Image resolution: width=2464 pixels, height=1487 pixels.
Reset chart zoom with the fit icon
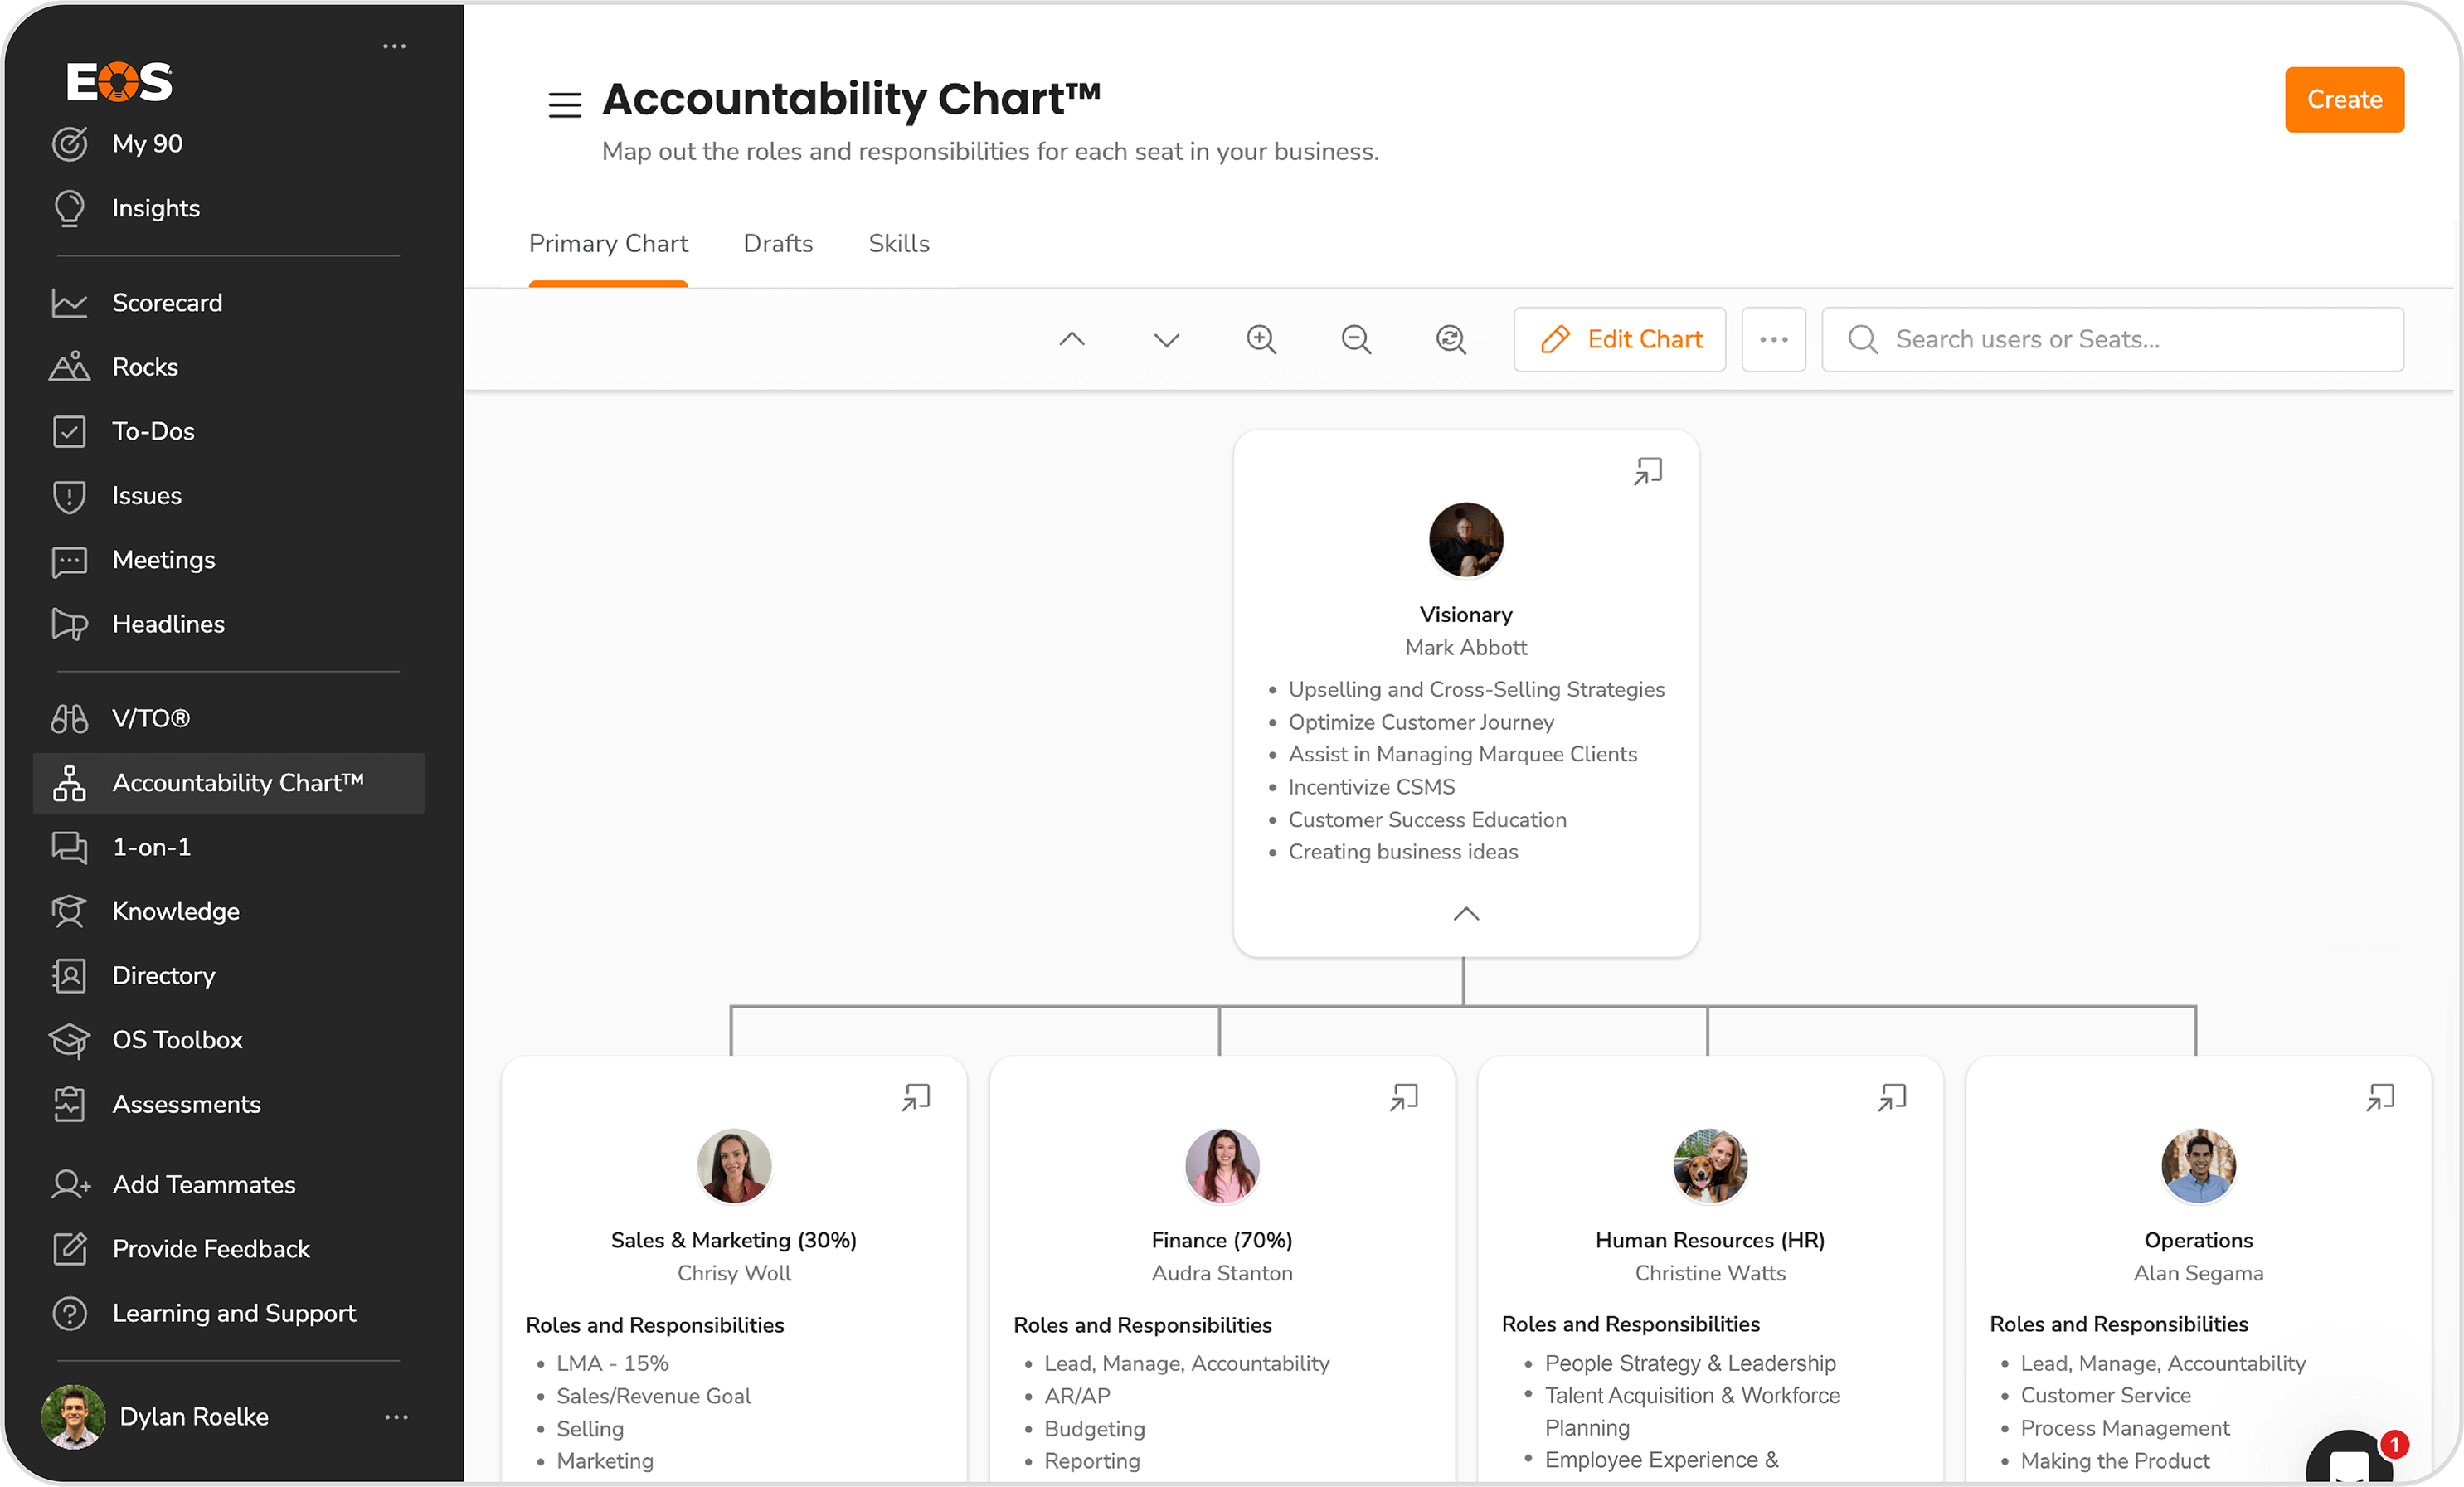point(1451,339)
